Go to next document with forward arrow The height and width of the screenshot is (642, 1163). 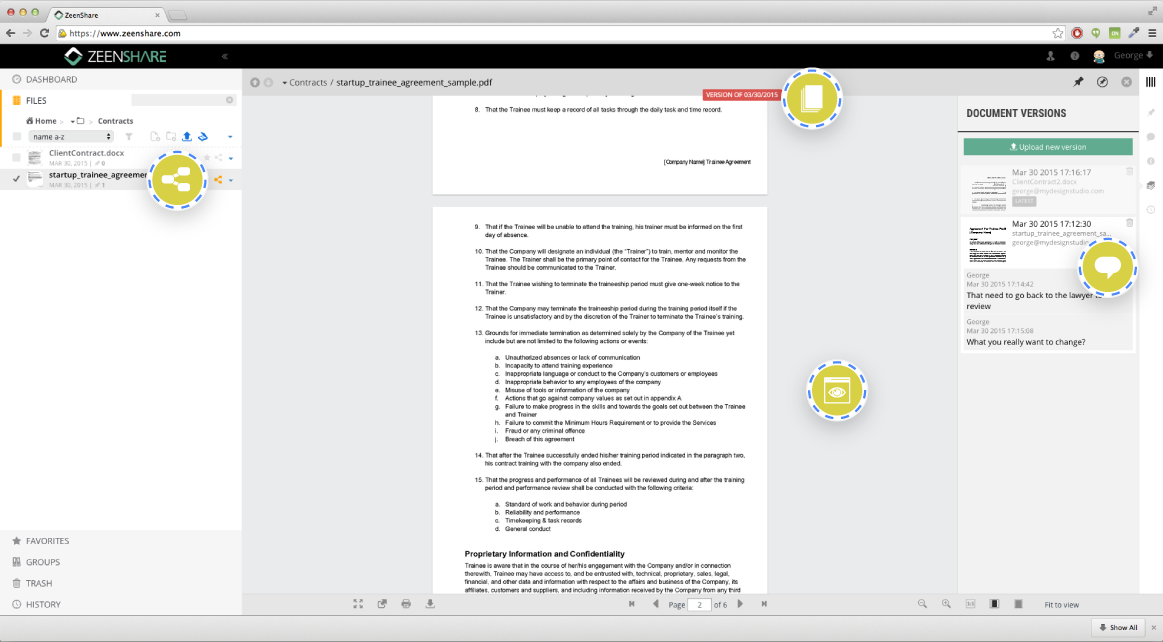268,82
